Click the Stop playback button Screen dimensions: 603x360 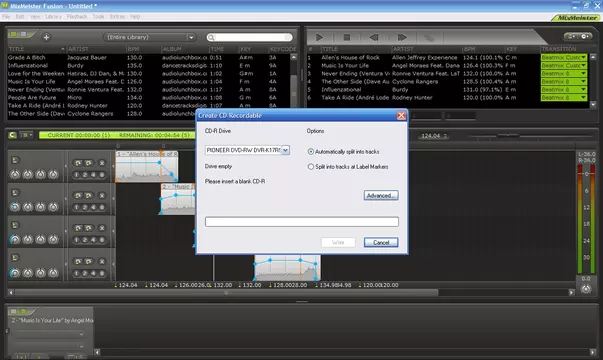pyautogui.click(x=346, y=37)
